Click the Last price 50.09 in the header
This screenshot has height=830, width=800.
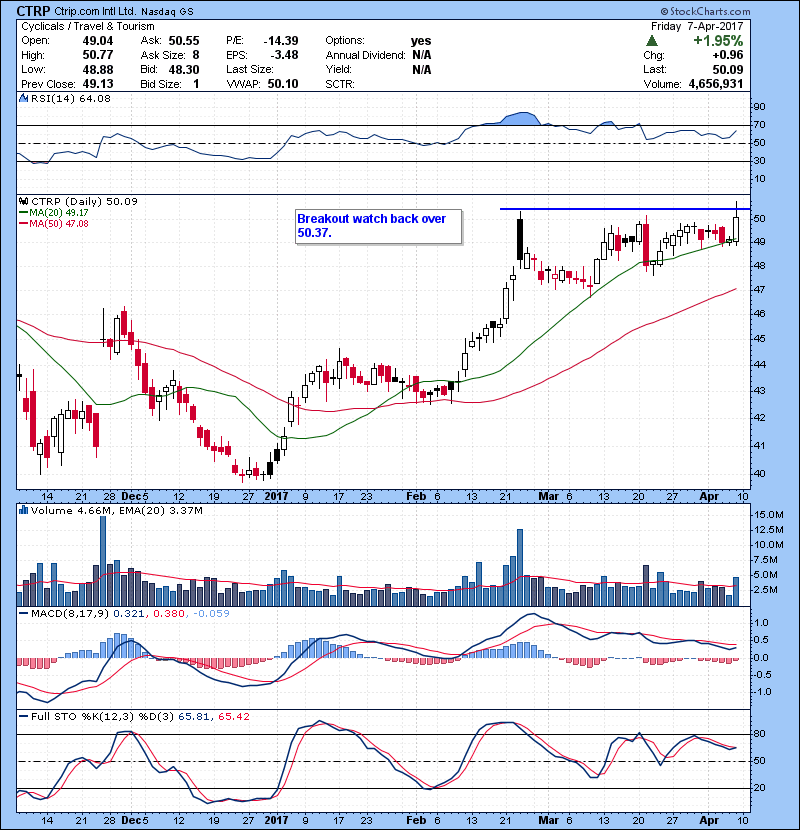(x=727, y=69)
